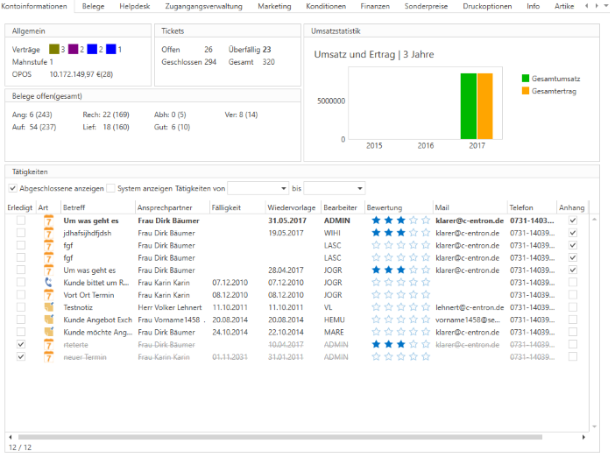Screen dimensions: 610x453
Task: Enable the 'System anzeigen' checkbox
Action: click(111, 188)
